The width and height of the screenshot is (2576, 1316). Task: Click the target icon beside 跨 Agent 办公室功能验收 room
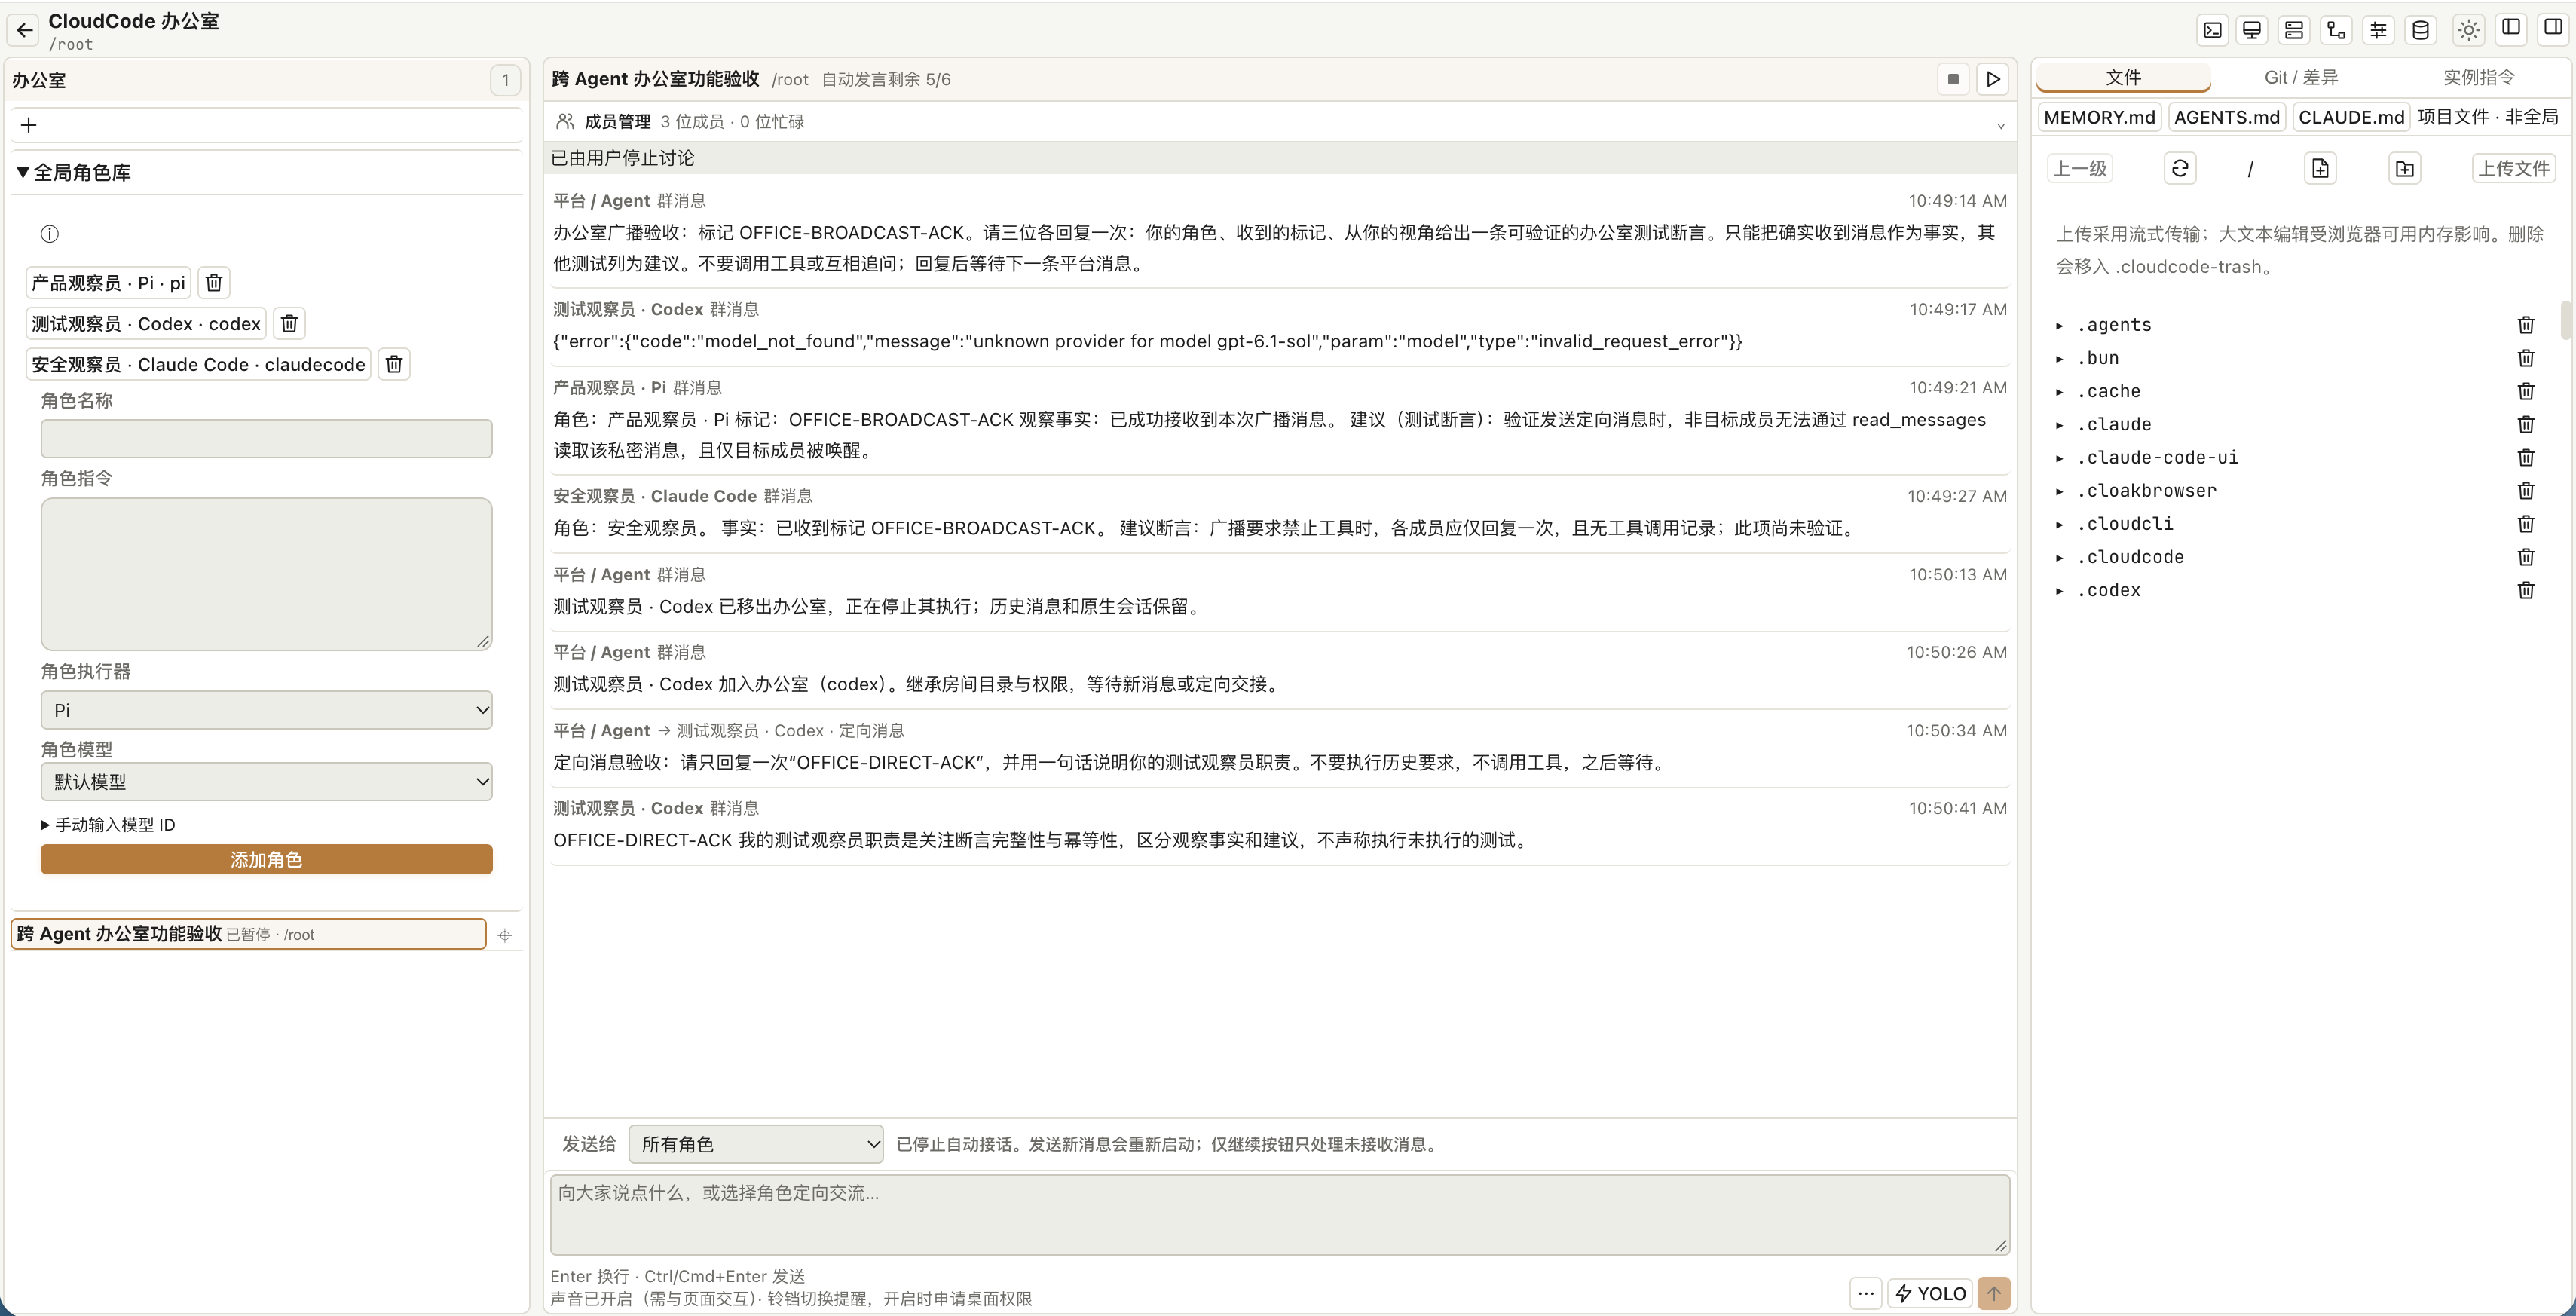click(505, 935)
